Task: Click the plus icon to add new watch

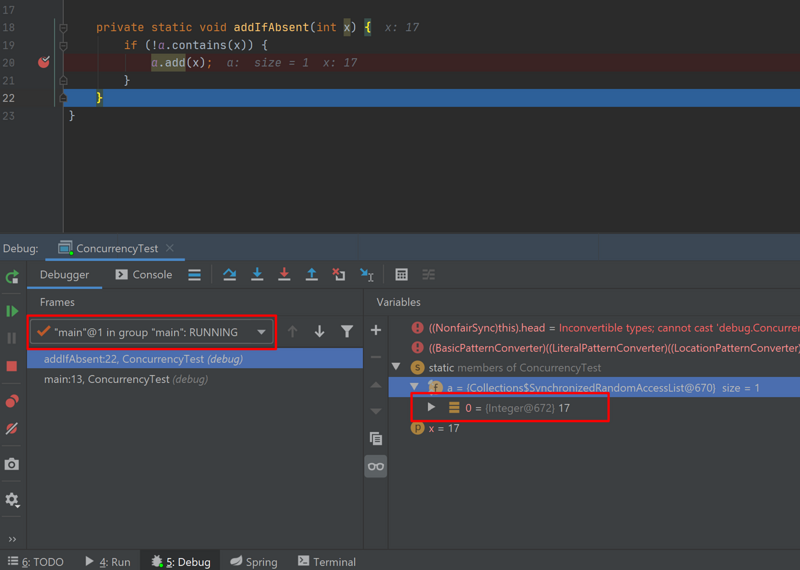Action: [x=376, y=330]
